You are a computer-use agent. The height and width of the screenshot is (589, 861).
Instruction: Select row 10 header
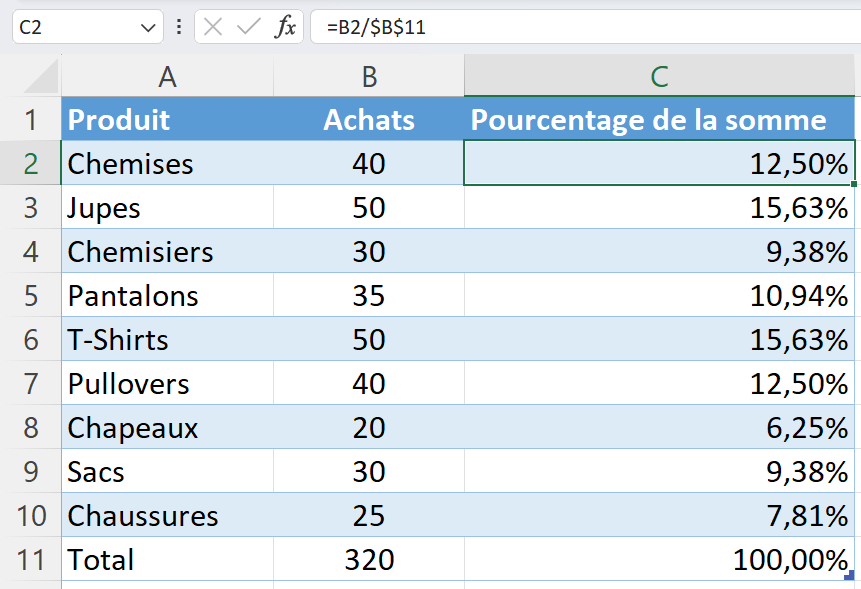click(x=31, y=514)
